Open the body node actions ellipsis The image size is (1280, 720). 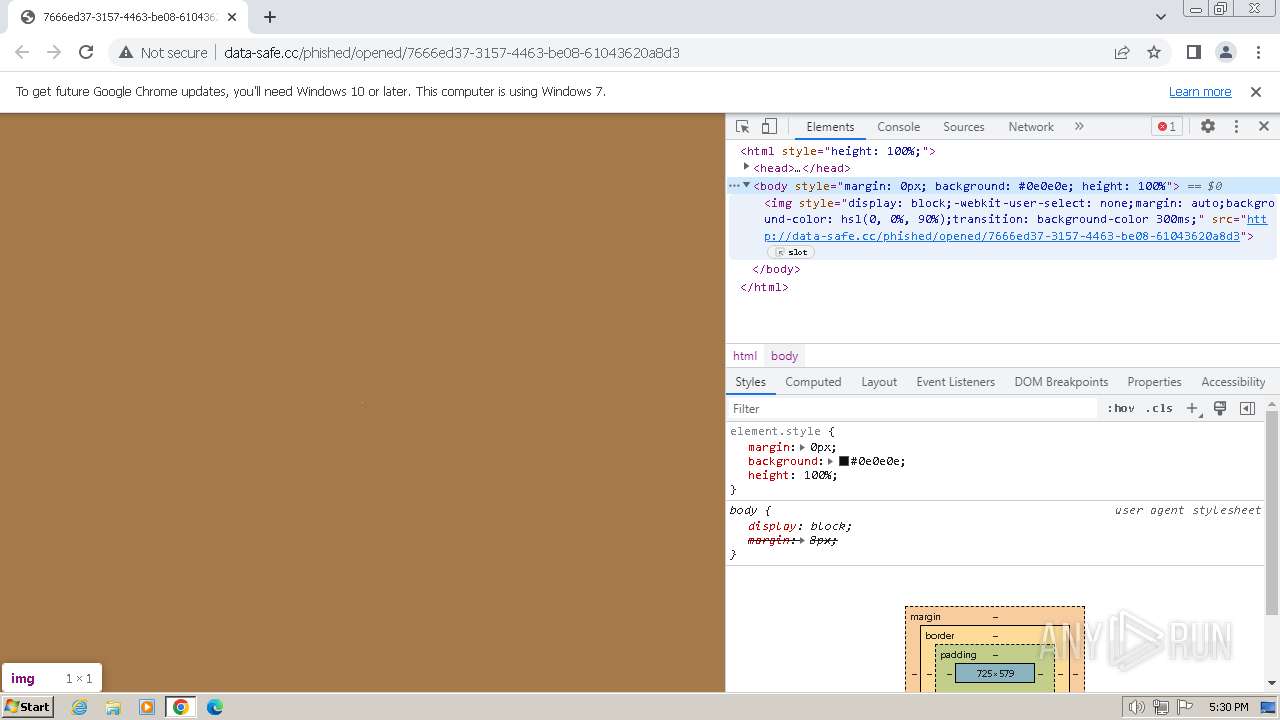[x=733, y=185]
